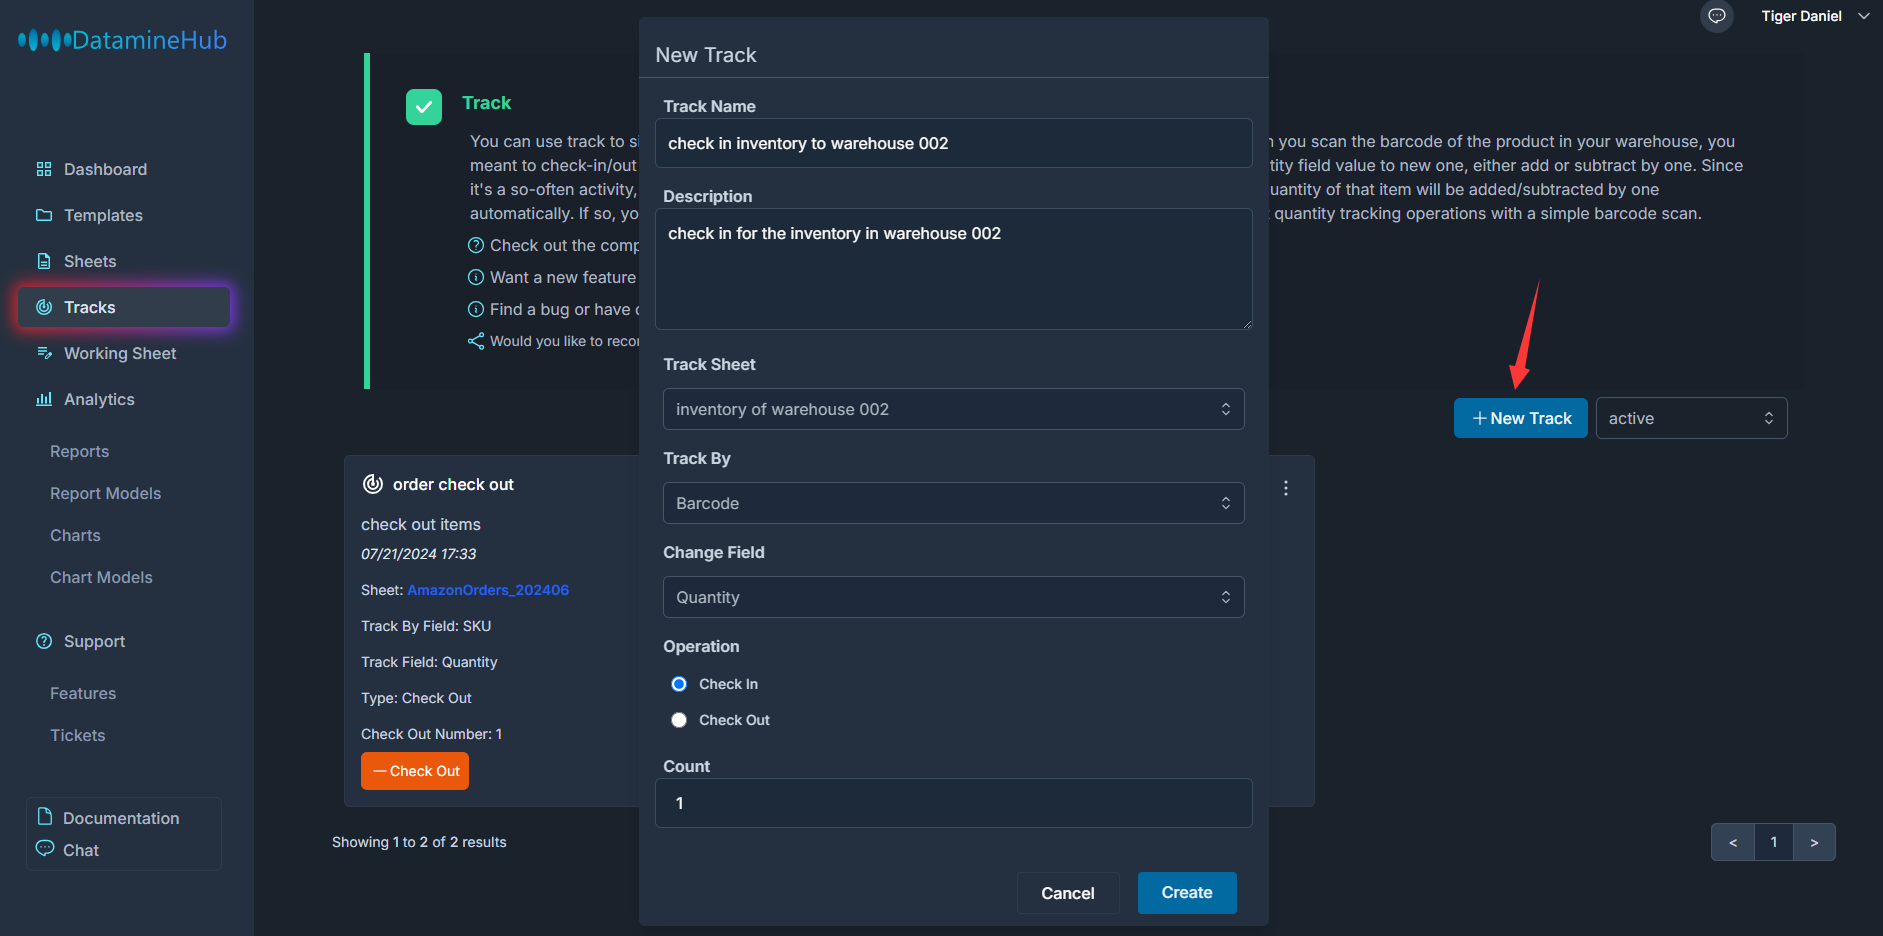Click the track icon beside order check out
1883x936 pixels.
(373, 484)
